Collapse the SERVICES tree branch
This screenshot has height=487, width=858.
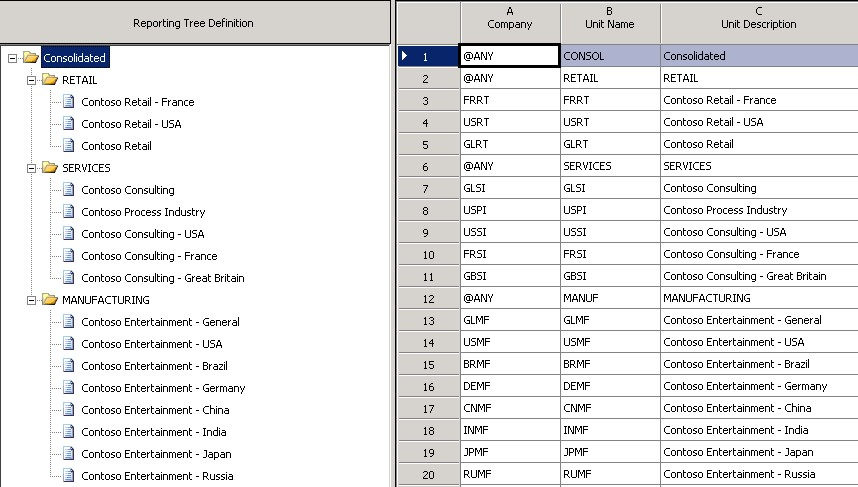(31, 168)
